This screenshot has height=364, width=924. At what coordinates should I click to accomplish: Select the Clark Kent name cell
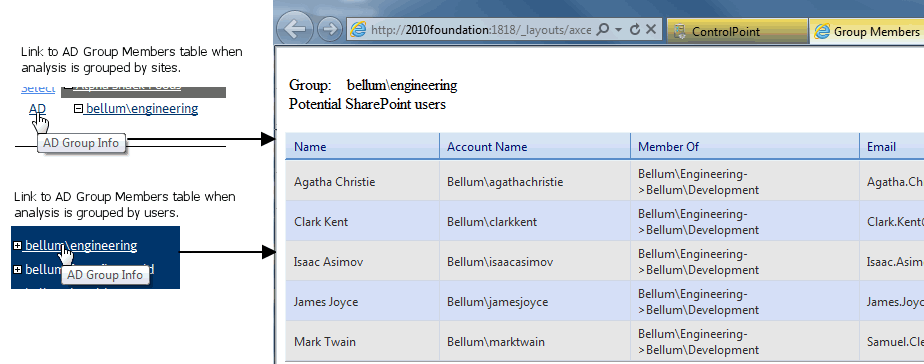(x=362, y=221)
